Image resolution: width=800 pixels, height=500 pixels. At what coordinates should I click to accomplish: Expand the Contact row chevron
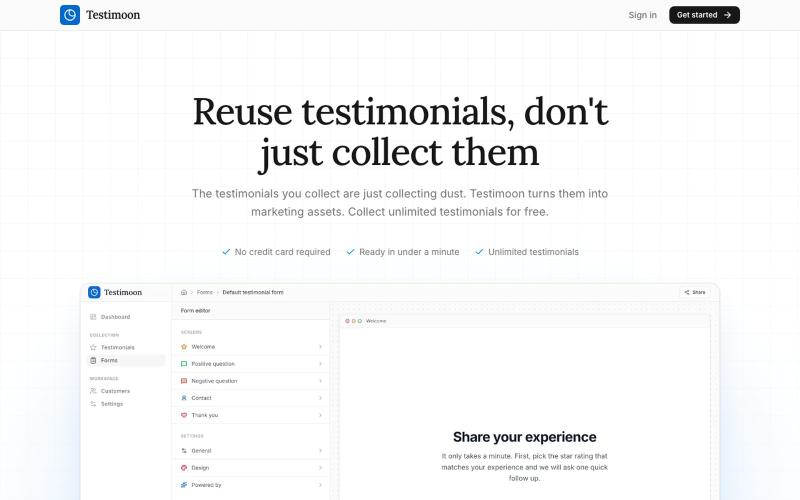click(320, 398)
